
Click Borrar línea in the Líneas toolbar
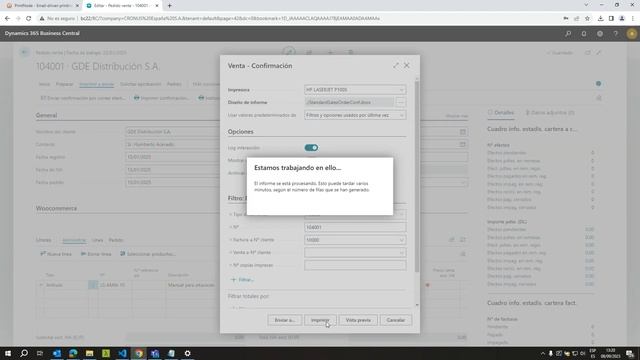[x=96, y=254]
